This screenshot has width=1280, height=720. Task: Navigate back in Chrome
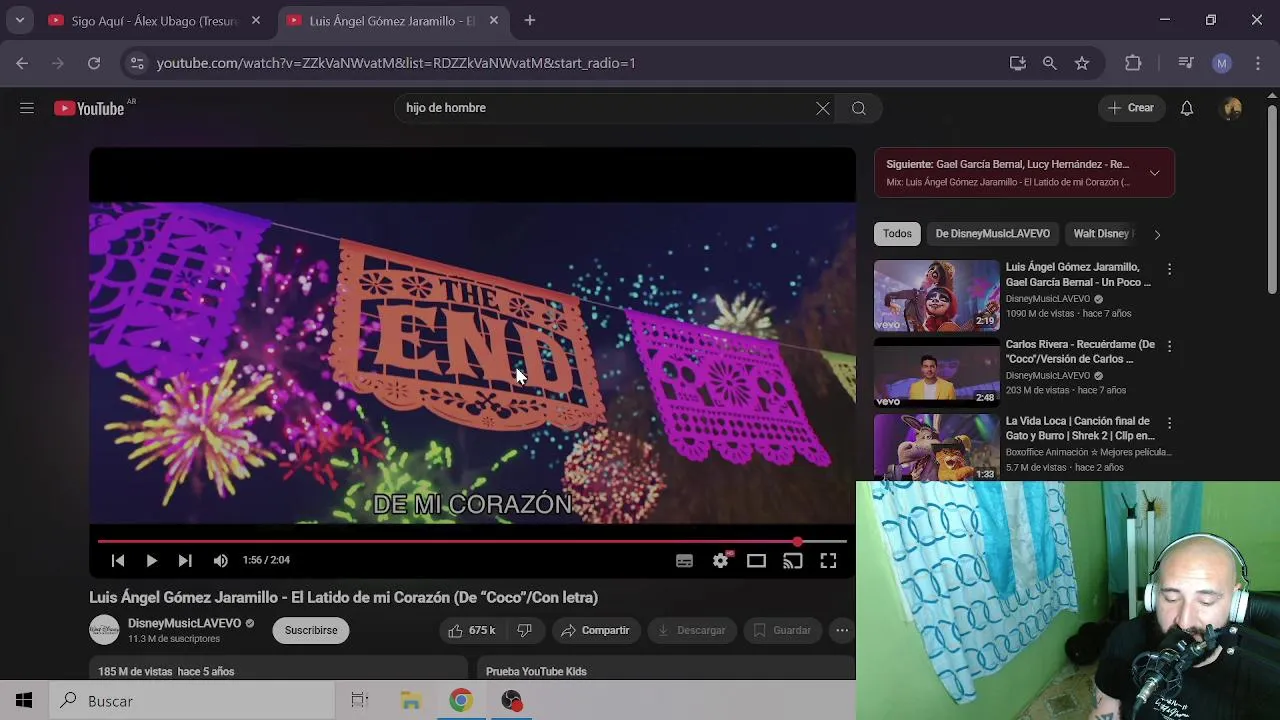[x=22, y=63]
